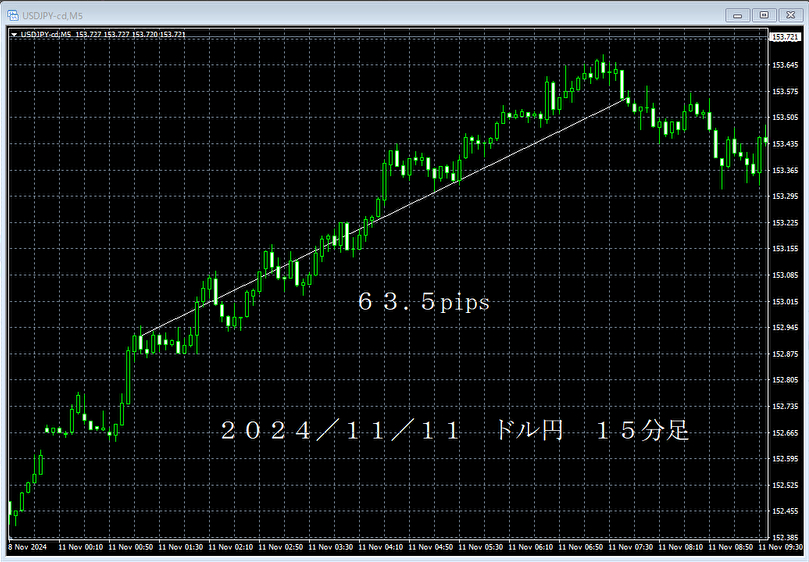Click the 8 Nov 2024 date label
This screenshot has height=562, width=809.
click(27, 547)
